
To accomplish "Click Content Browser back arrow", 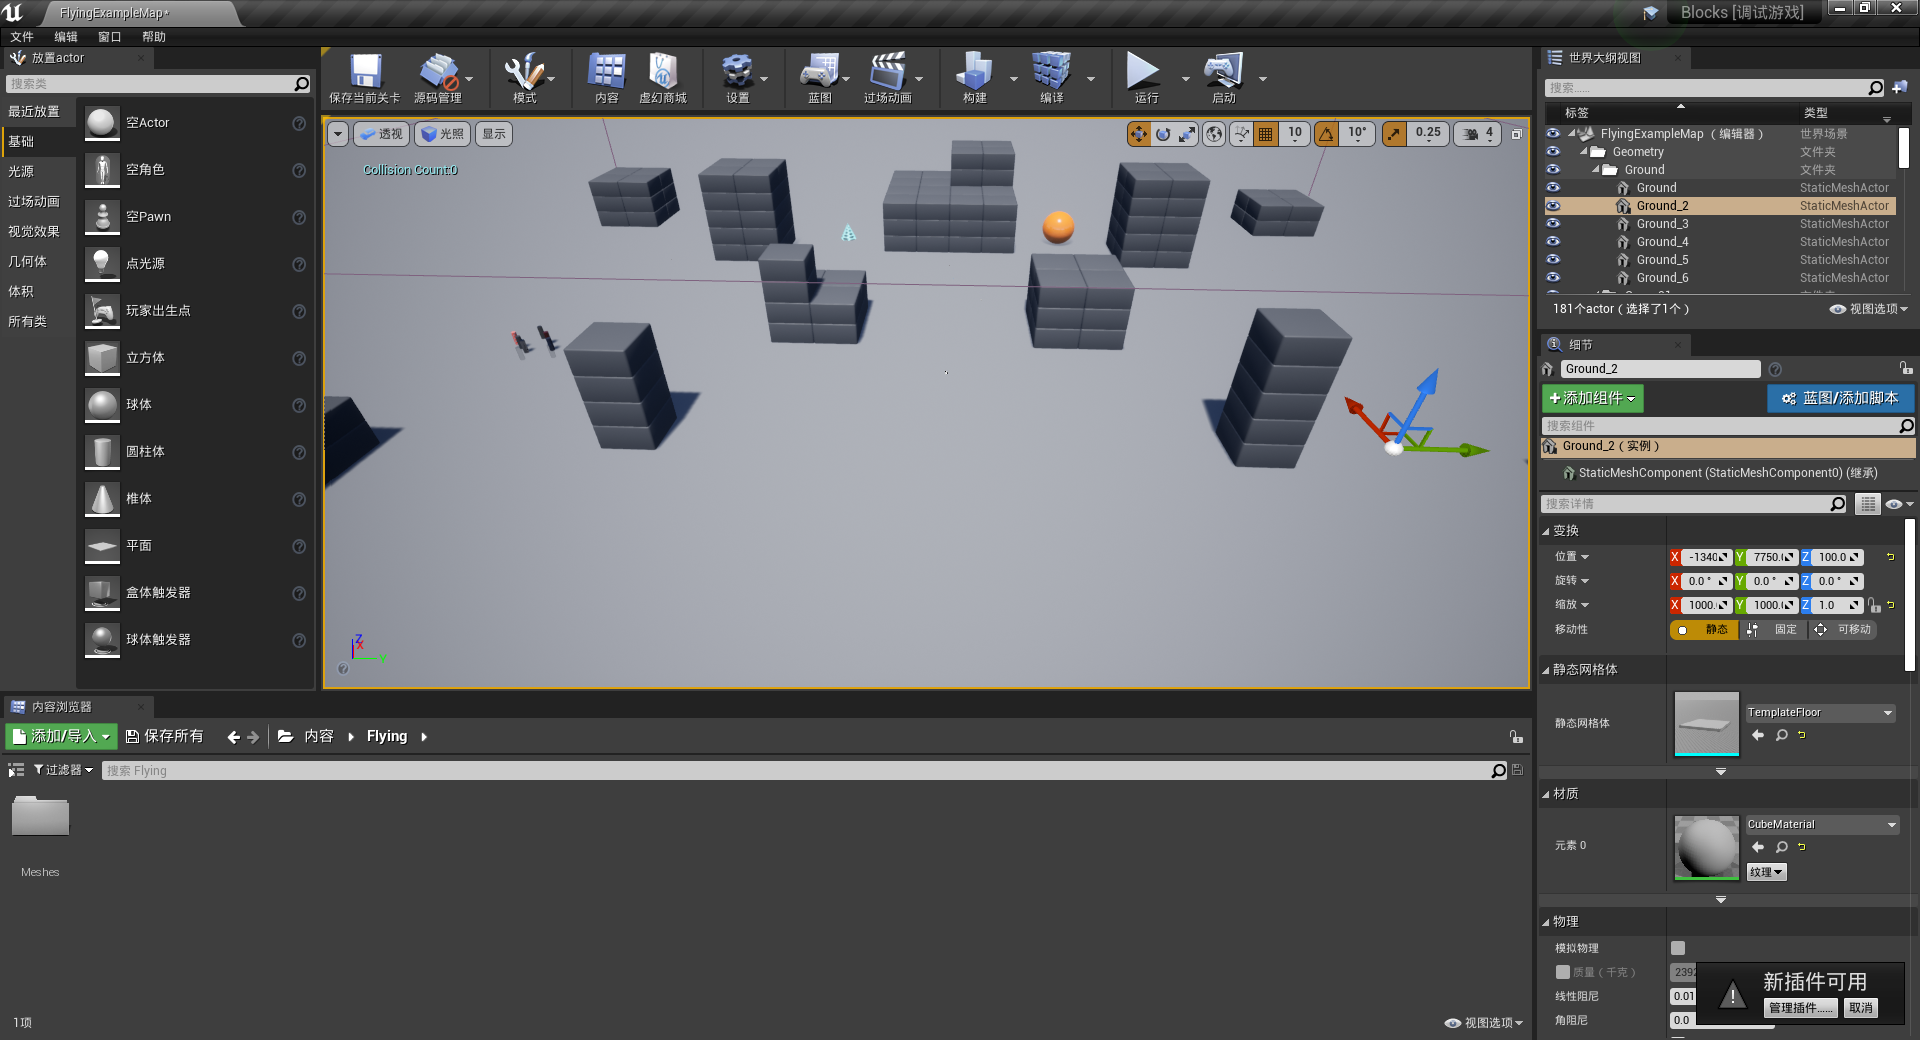I will pyautogui.click(x=233, y=737).
